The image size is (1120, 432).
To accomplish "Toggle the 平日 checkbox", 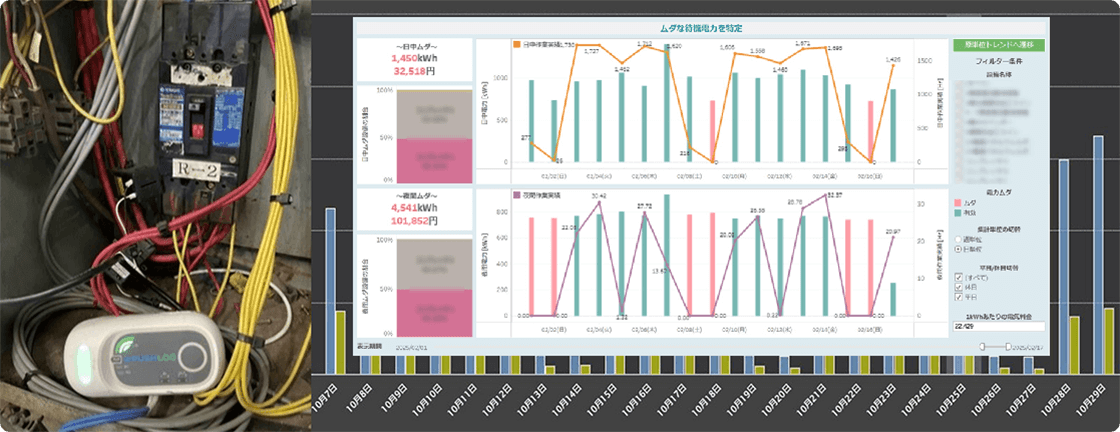I will click(x=959, y=297).
